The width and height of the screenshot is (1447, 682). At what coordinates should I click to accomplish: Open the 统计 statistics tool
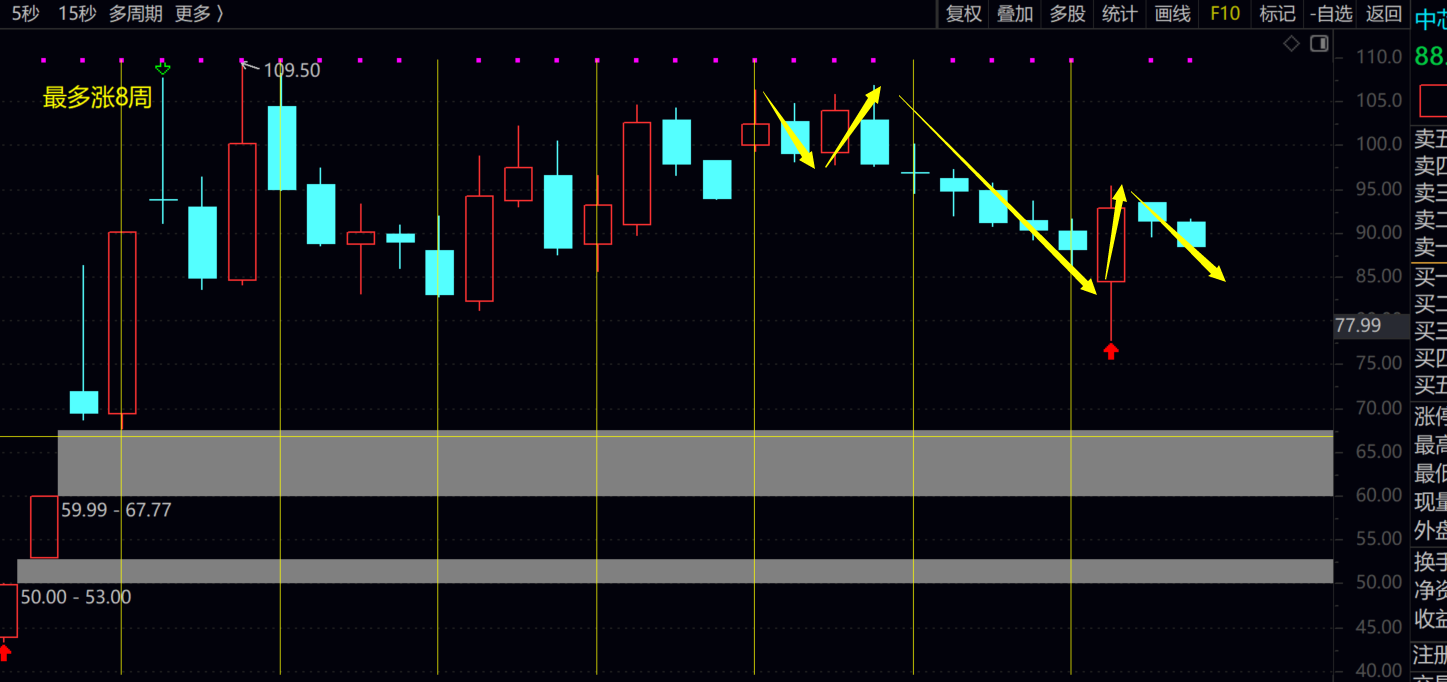click(1119, 13)
